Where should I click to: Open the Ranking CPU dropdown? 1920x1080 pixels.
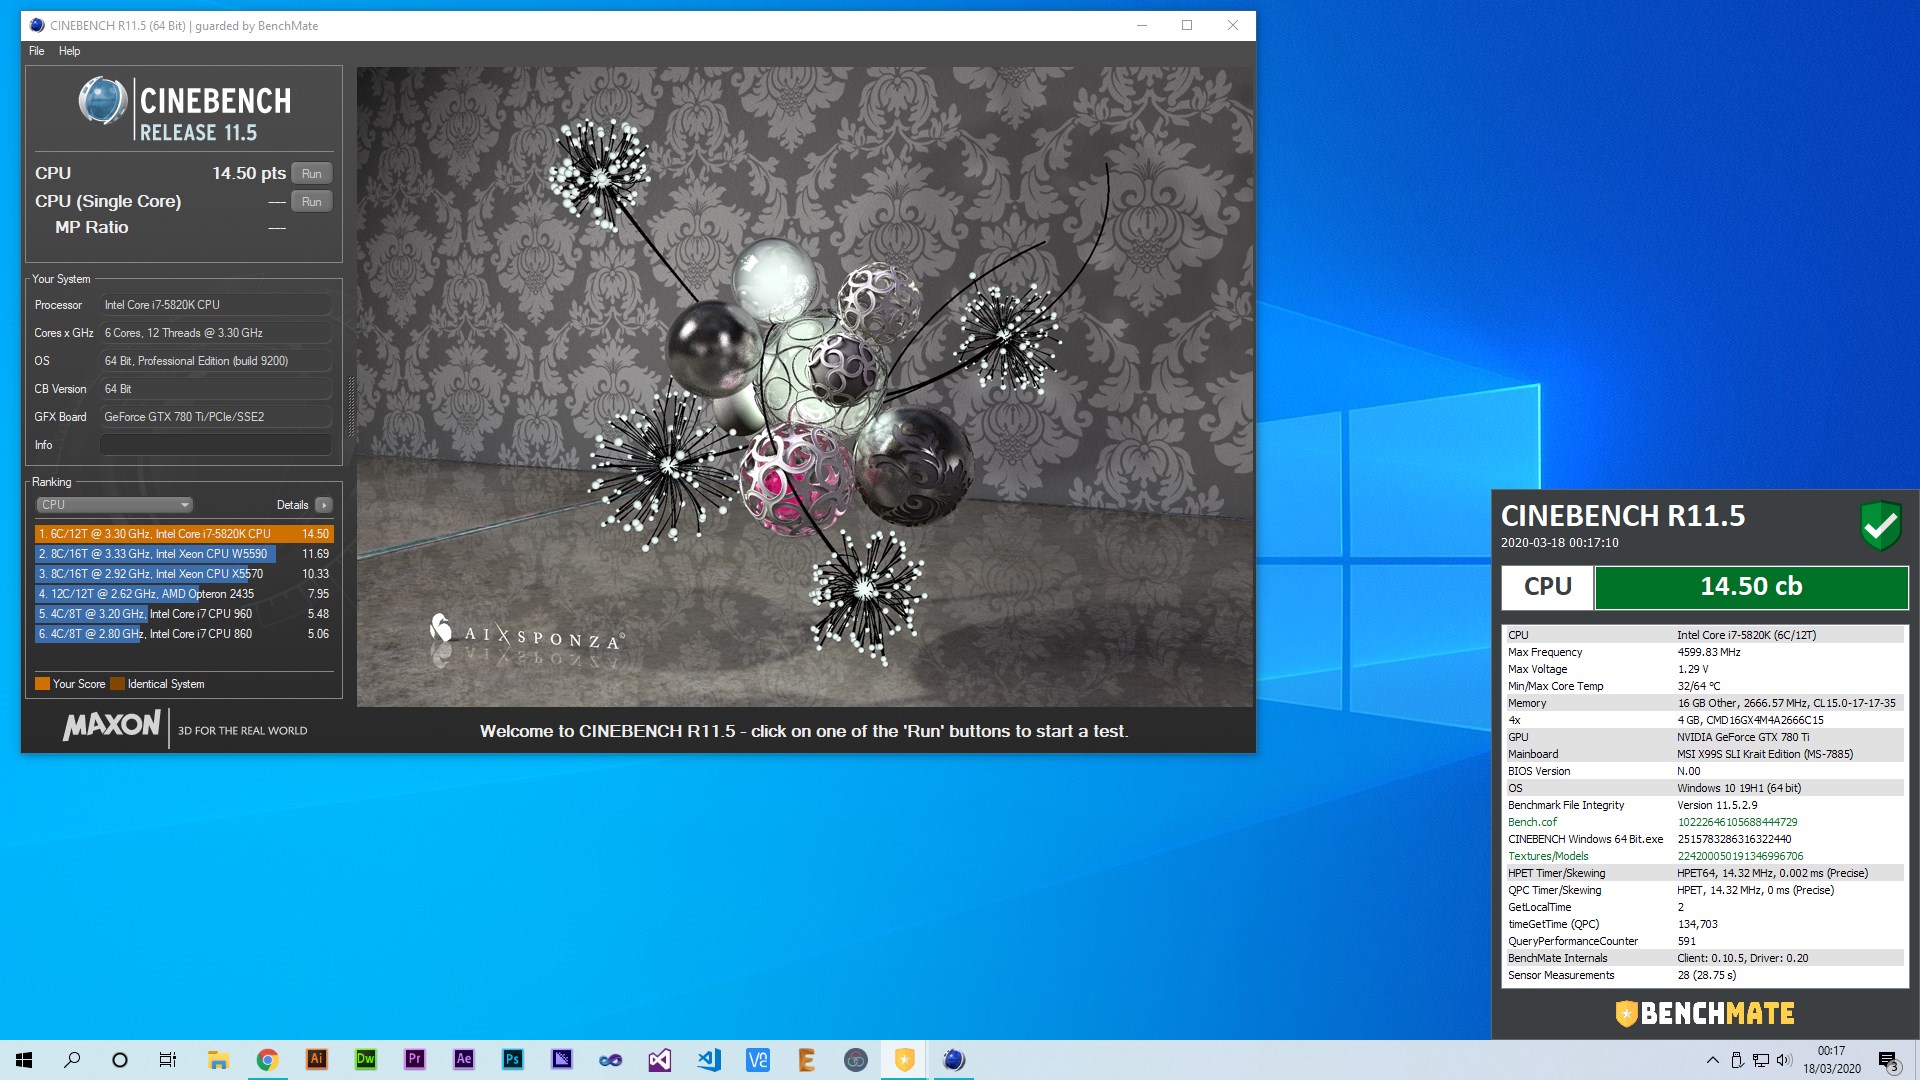coord(114,505)
